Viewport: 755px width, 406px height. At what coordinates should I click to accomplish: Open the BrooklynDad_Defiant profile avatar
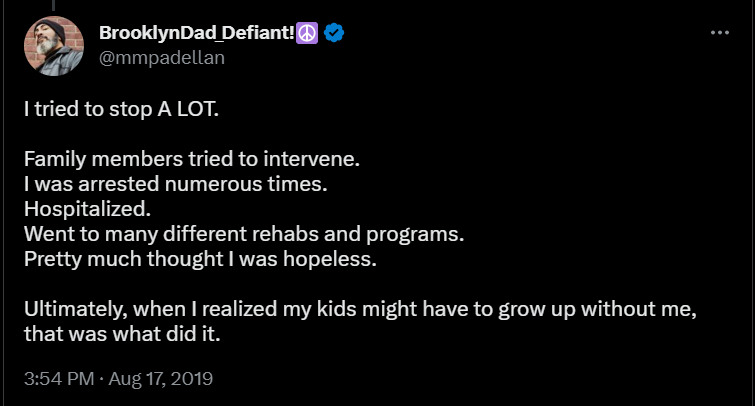[x=54, y=46]
